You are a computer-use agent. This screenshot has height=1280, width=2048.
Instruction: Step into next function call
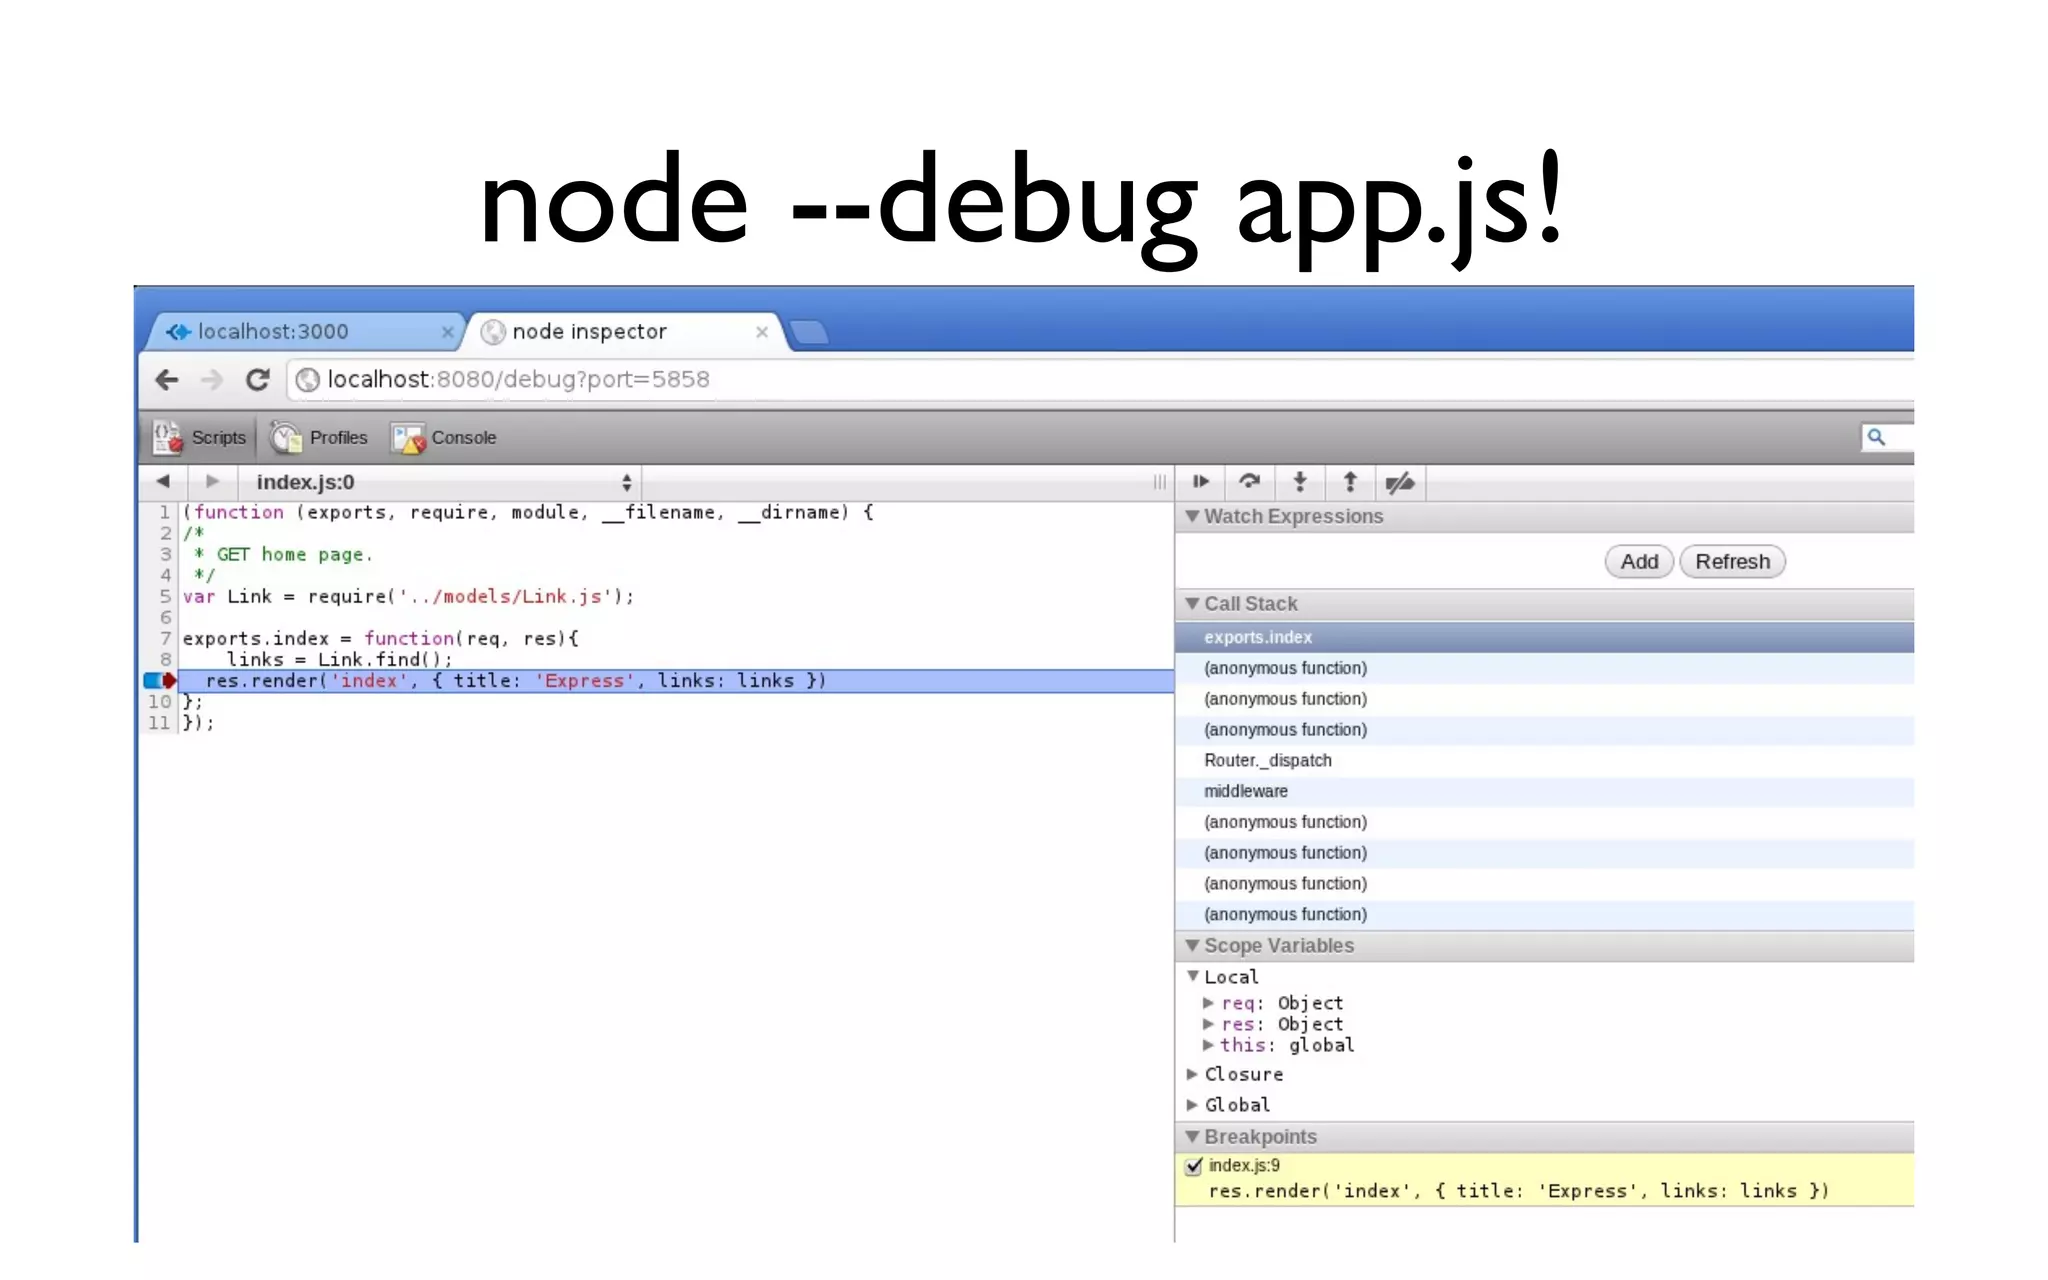point(1300,482)
